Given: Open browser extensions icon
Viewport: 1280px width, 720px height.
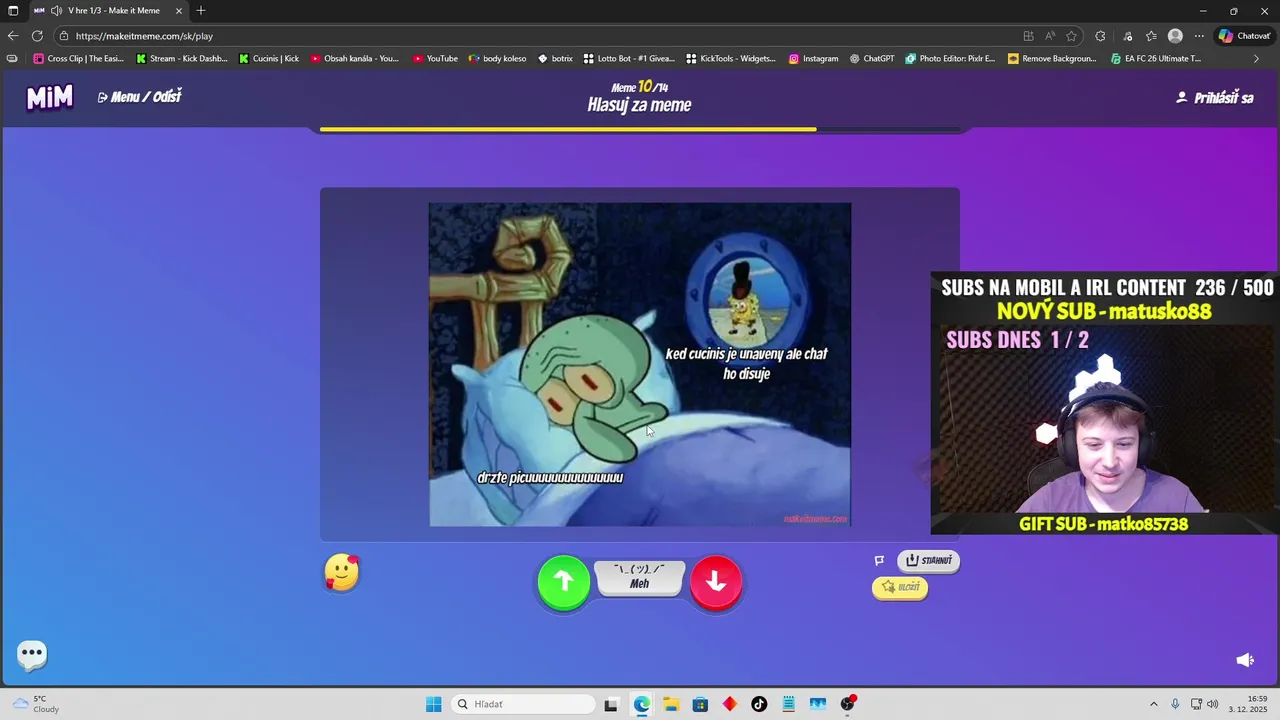Looking at the screenshot, I should (1100, 36).
